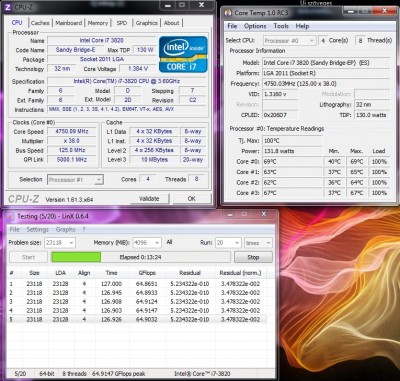
Task: Open the ? help menu in LinX
Action: click(x=84, y=229)
